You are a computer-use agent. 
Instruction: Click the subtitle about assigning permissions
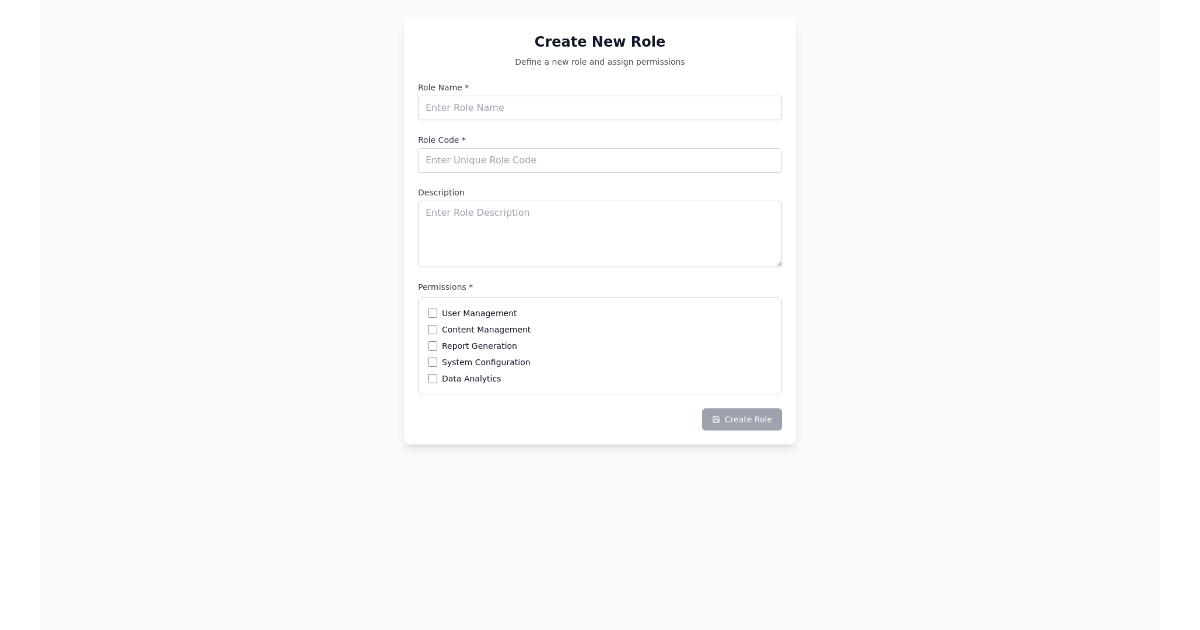[x=599, y=61]
